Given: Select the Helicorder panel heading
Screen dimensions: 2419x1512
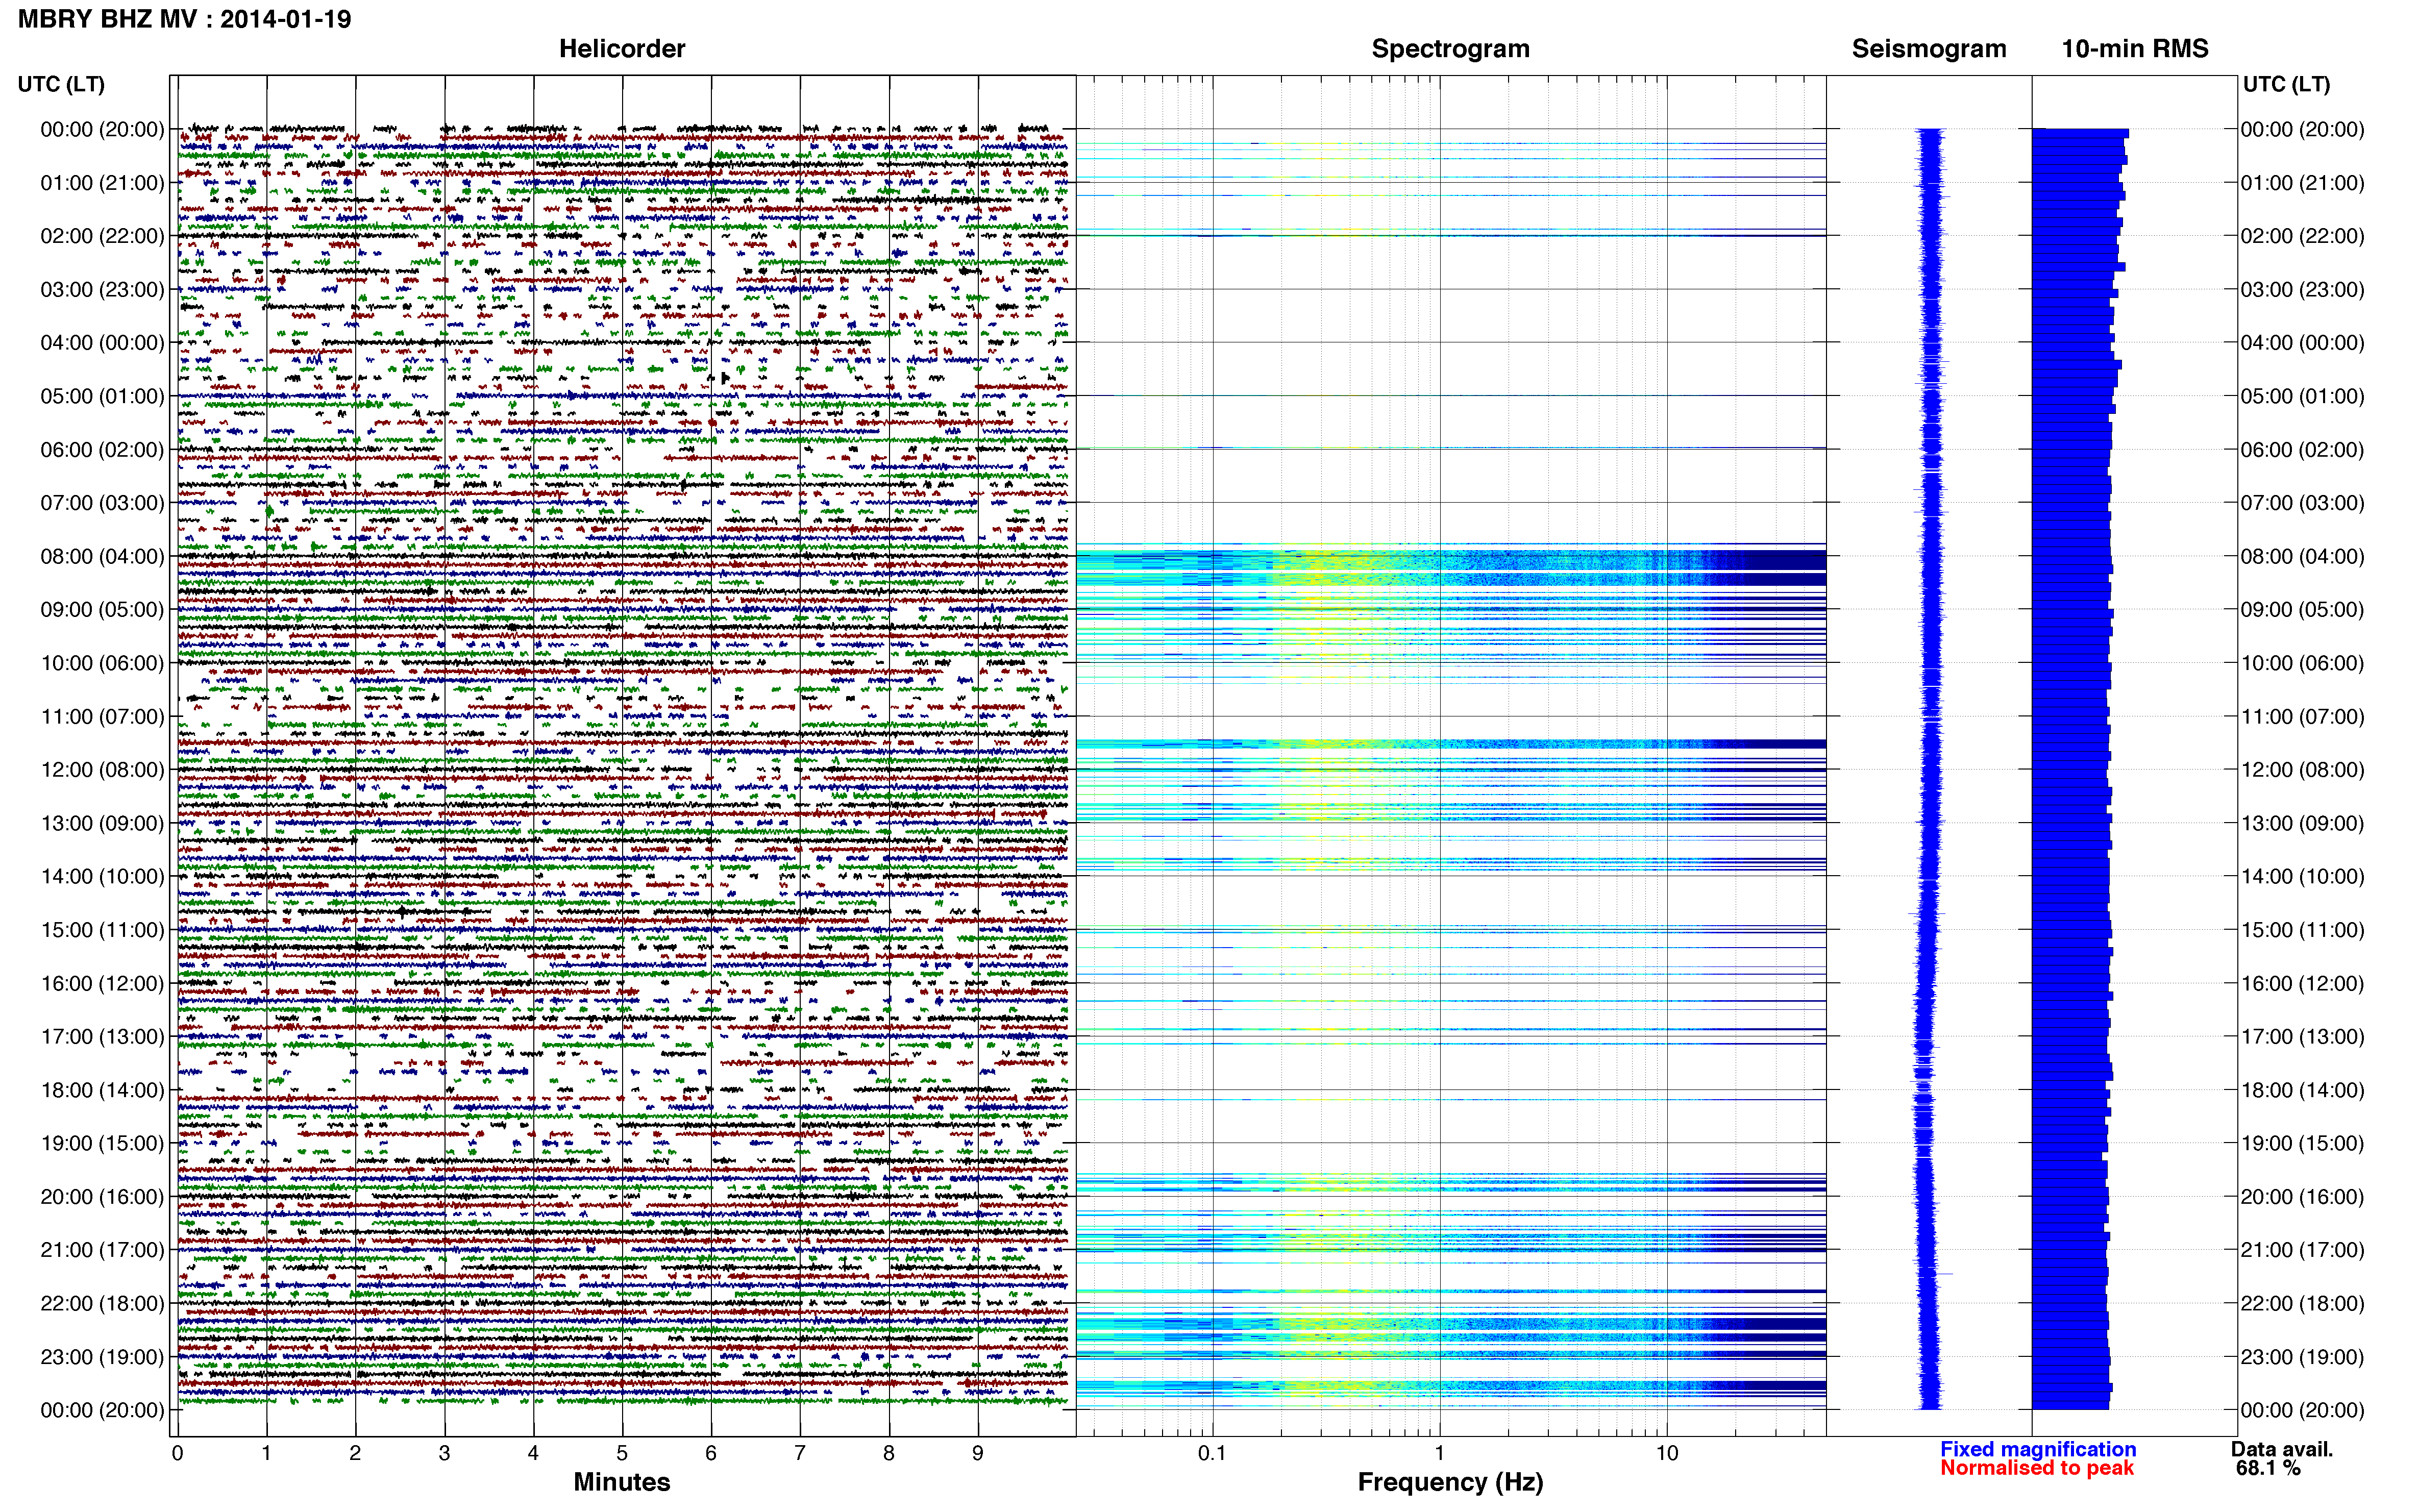Looking at the screenshot, I should 622,49.
